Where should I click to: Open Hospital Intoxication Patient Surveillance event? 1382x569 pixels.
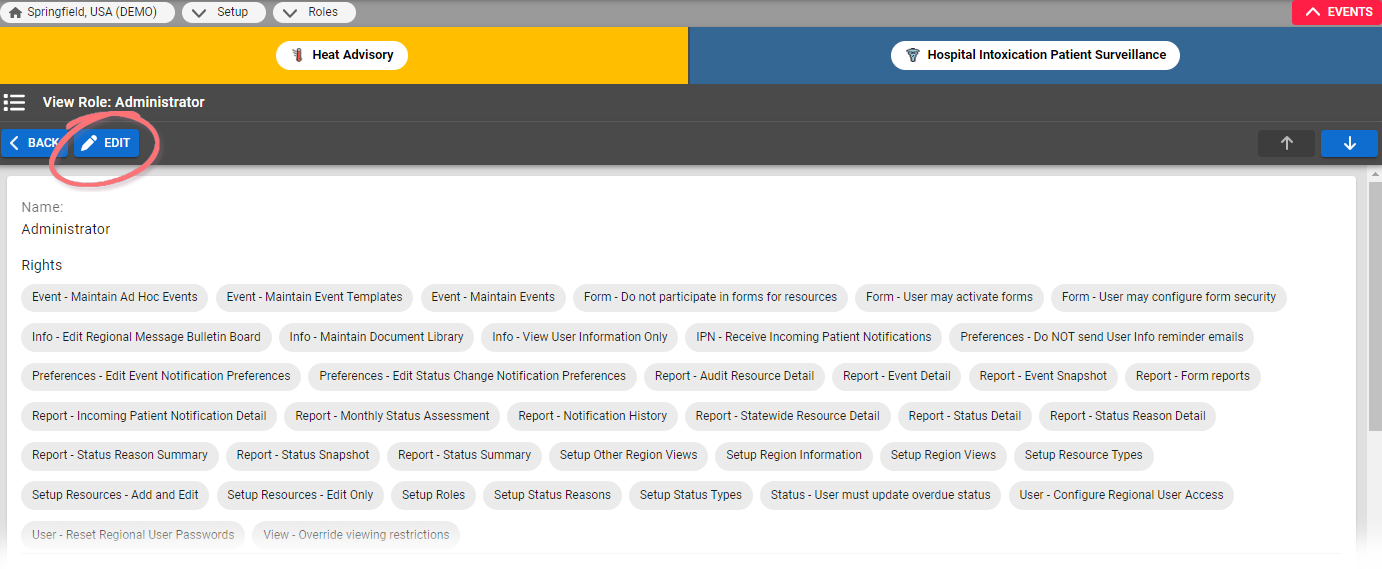[x=1035, y=55]
